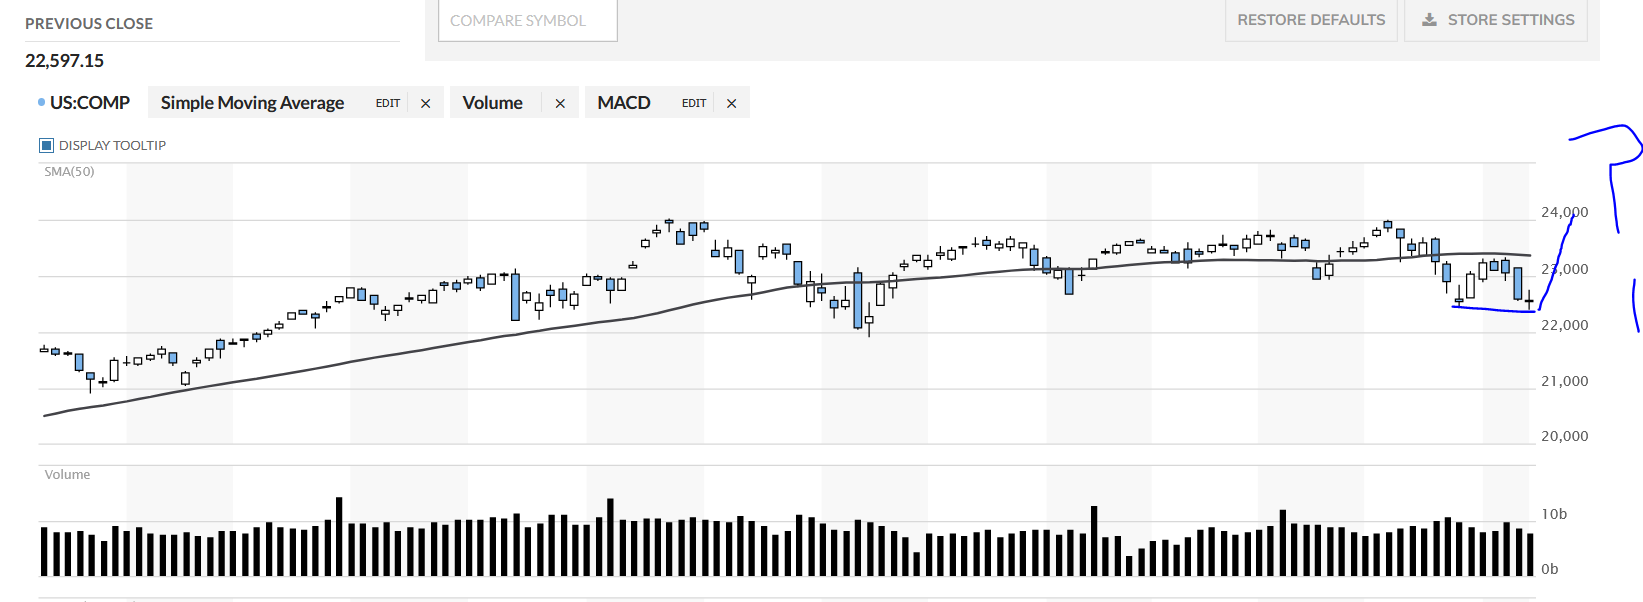Viewport: 1643px width, 602px height.
Task: Click the SMA(50) chart label
Action: (x=69, y=171)
